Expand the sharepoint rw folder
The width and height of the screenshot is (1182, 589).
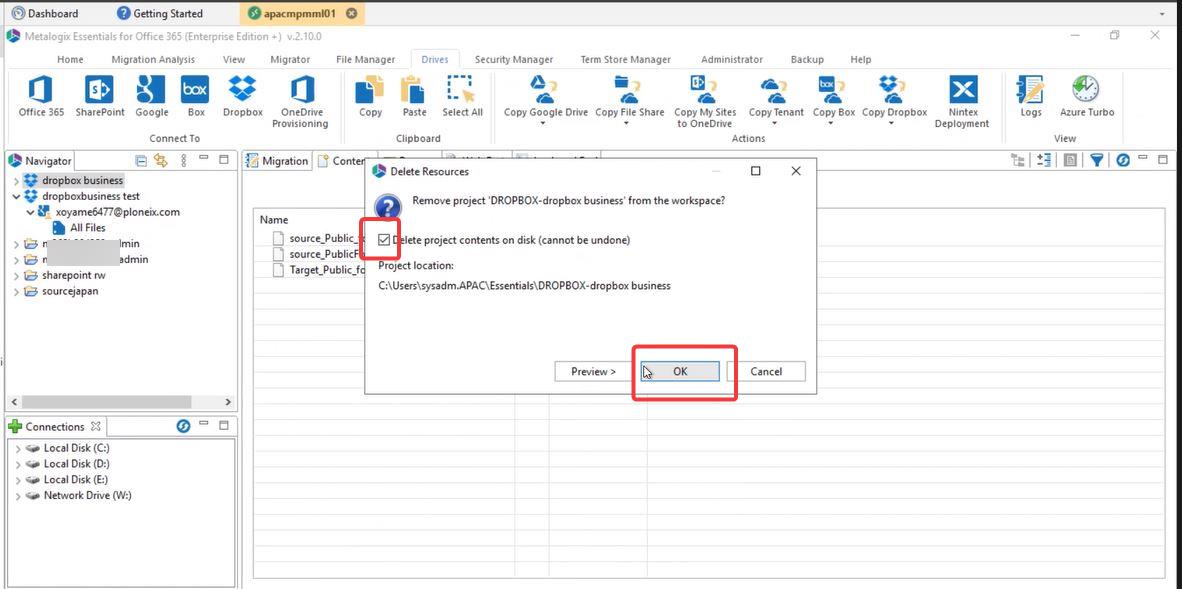click(x=17, y=275)
